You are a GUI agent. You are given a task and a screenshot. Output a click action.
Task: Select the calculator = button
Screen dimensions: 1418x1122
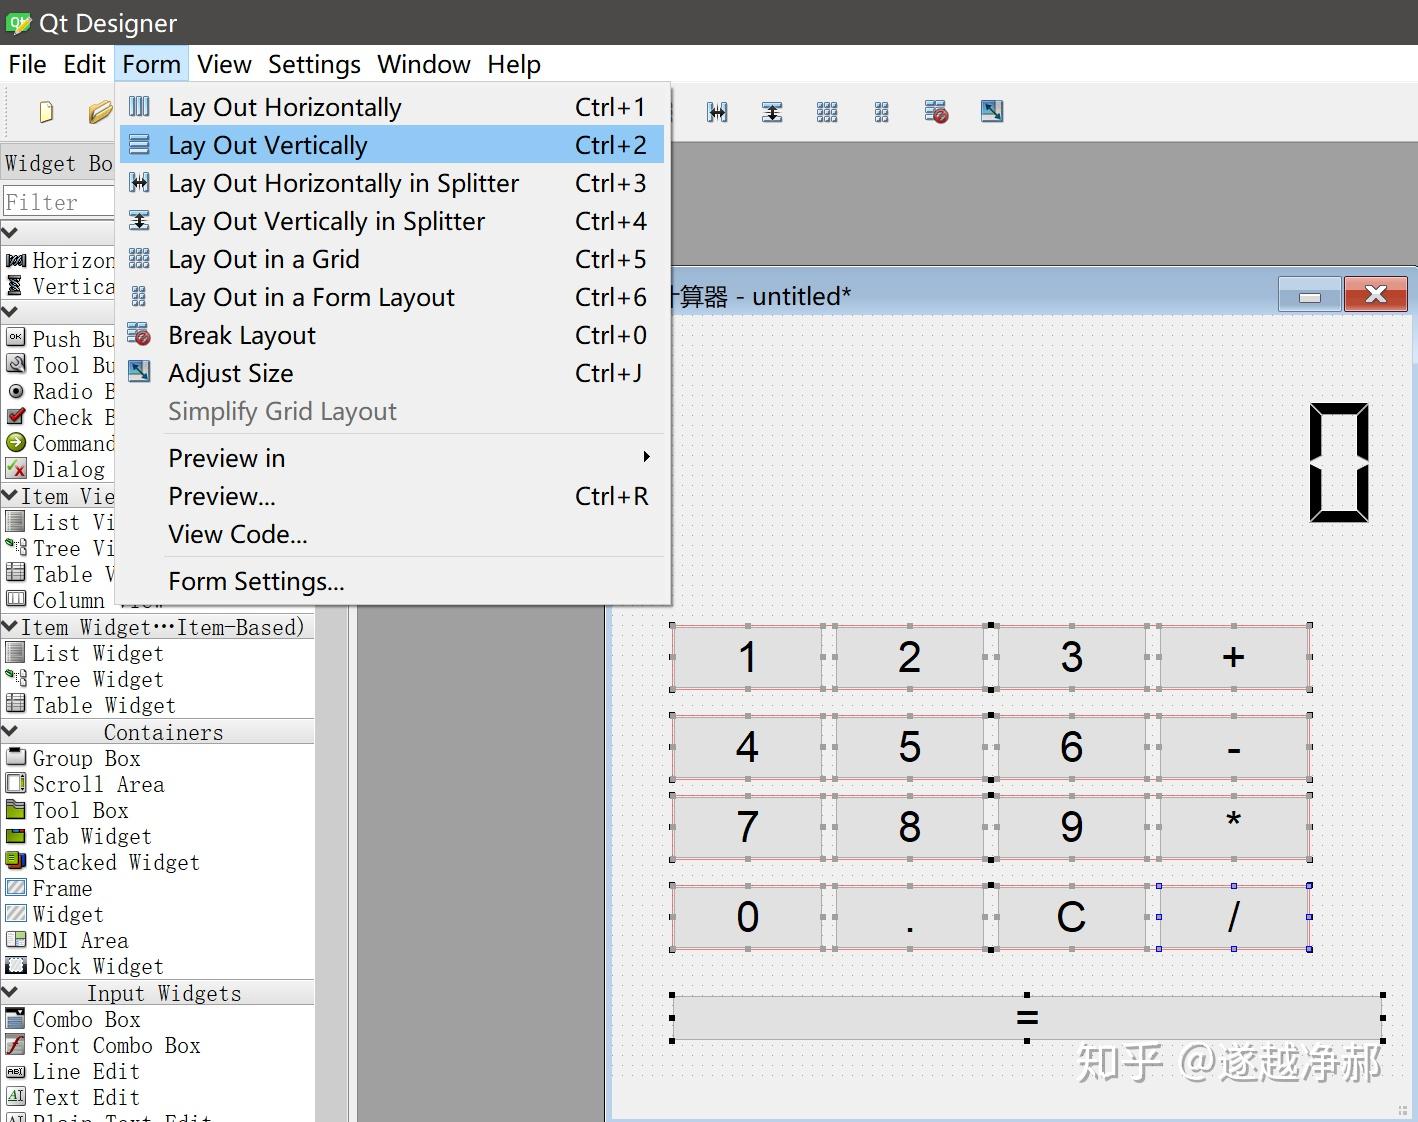[x=1027, y=1018]
